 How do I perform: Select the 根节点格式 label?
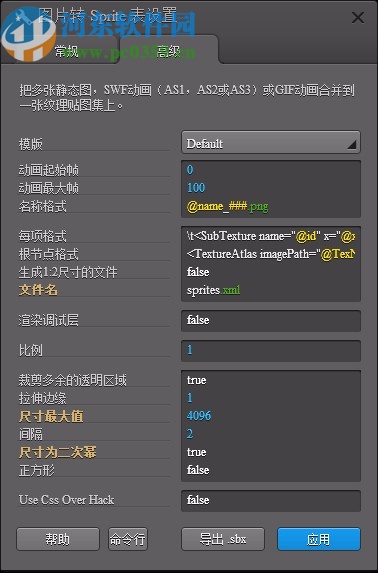click(49, 254)
